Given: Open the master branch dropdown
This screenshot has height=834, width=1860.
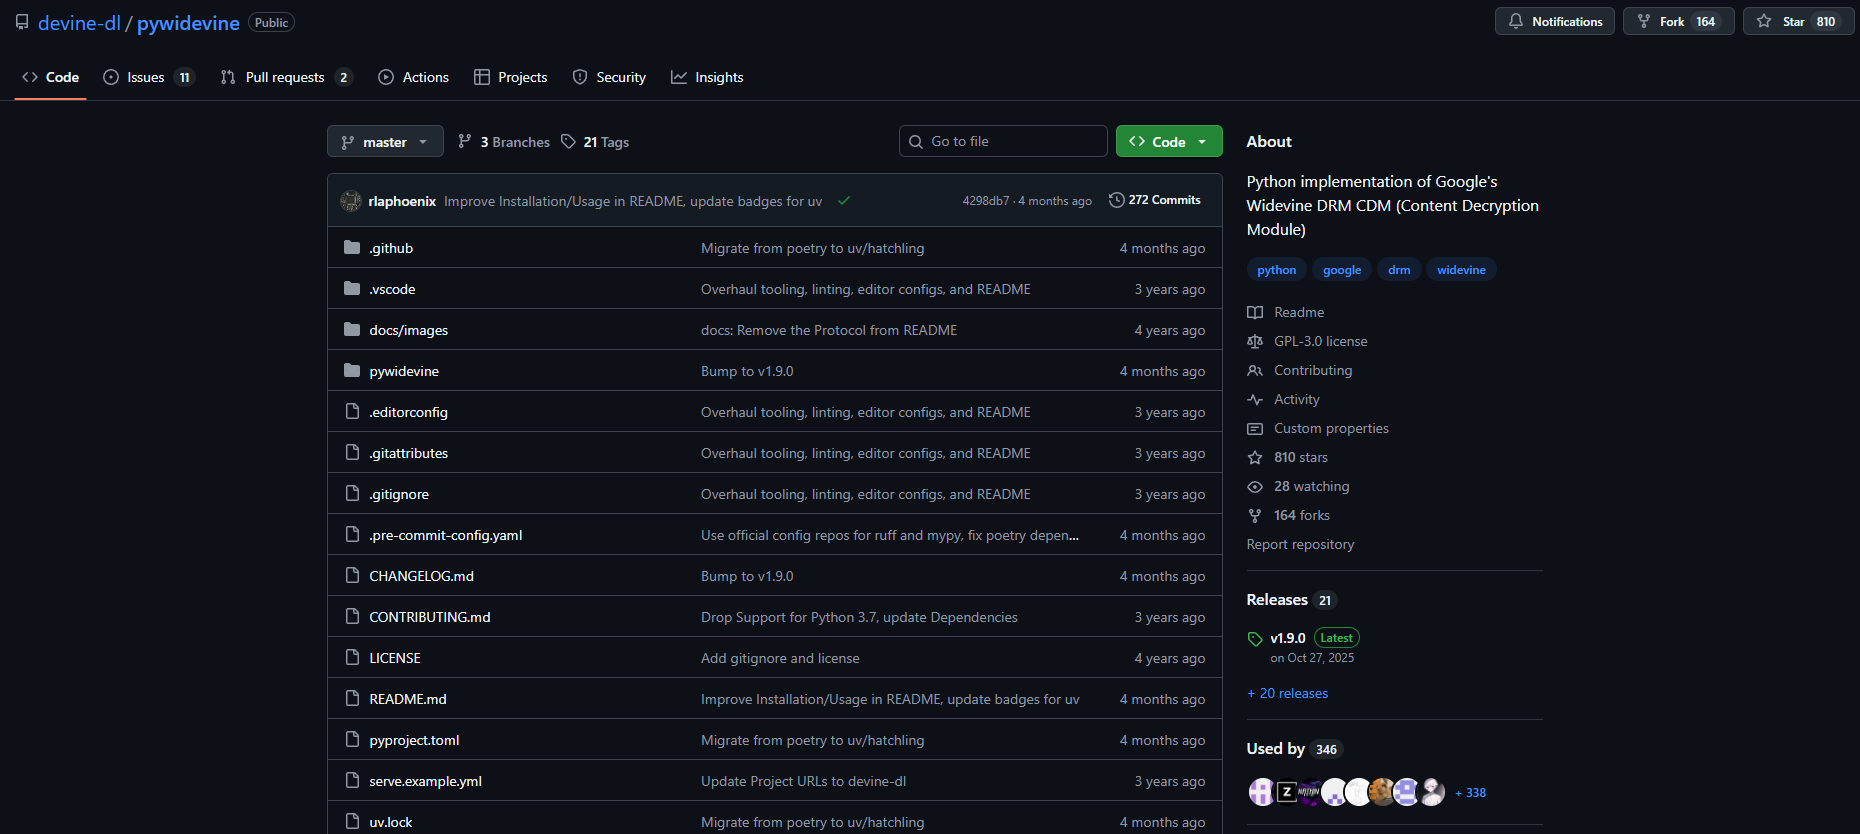Looking at the screenshot, I should (x=385, y=142).
